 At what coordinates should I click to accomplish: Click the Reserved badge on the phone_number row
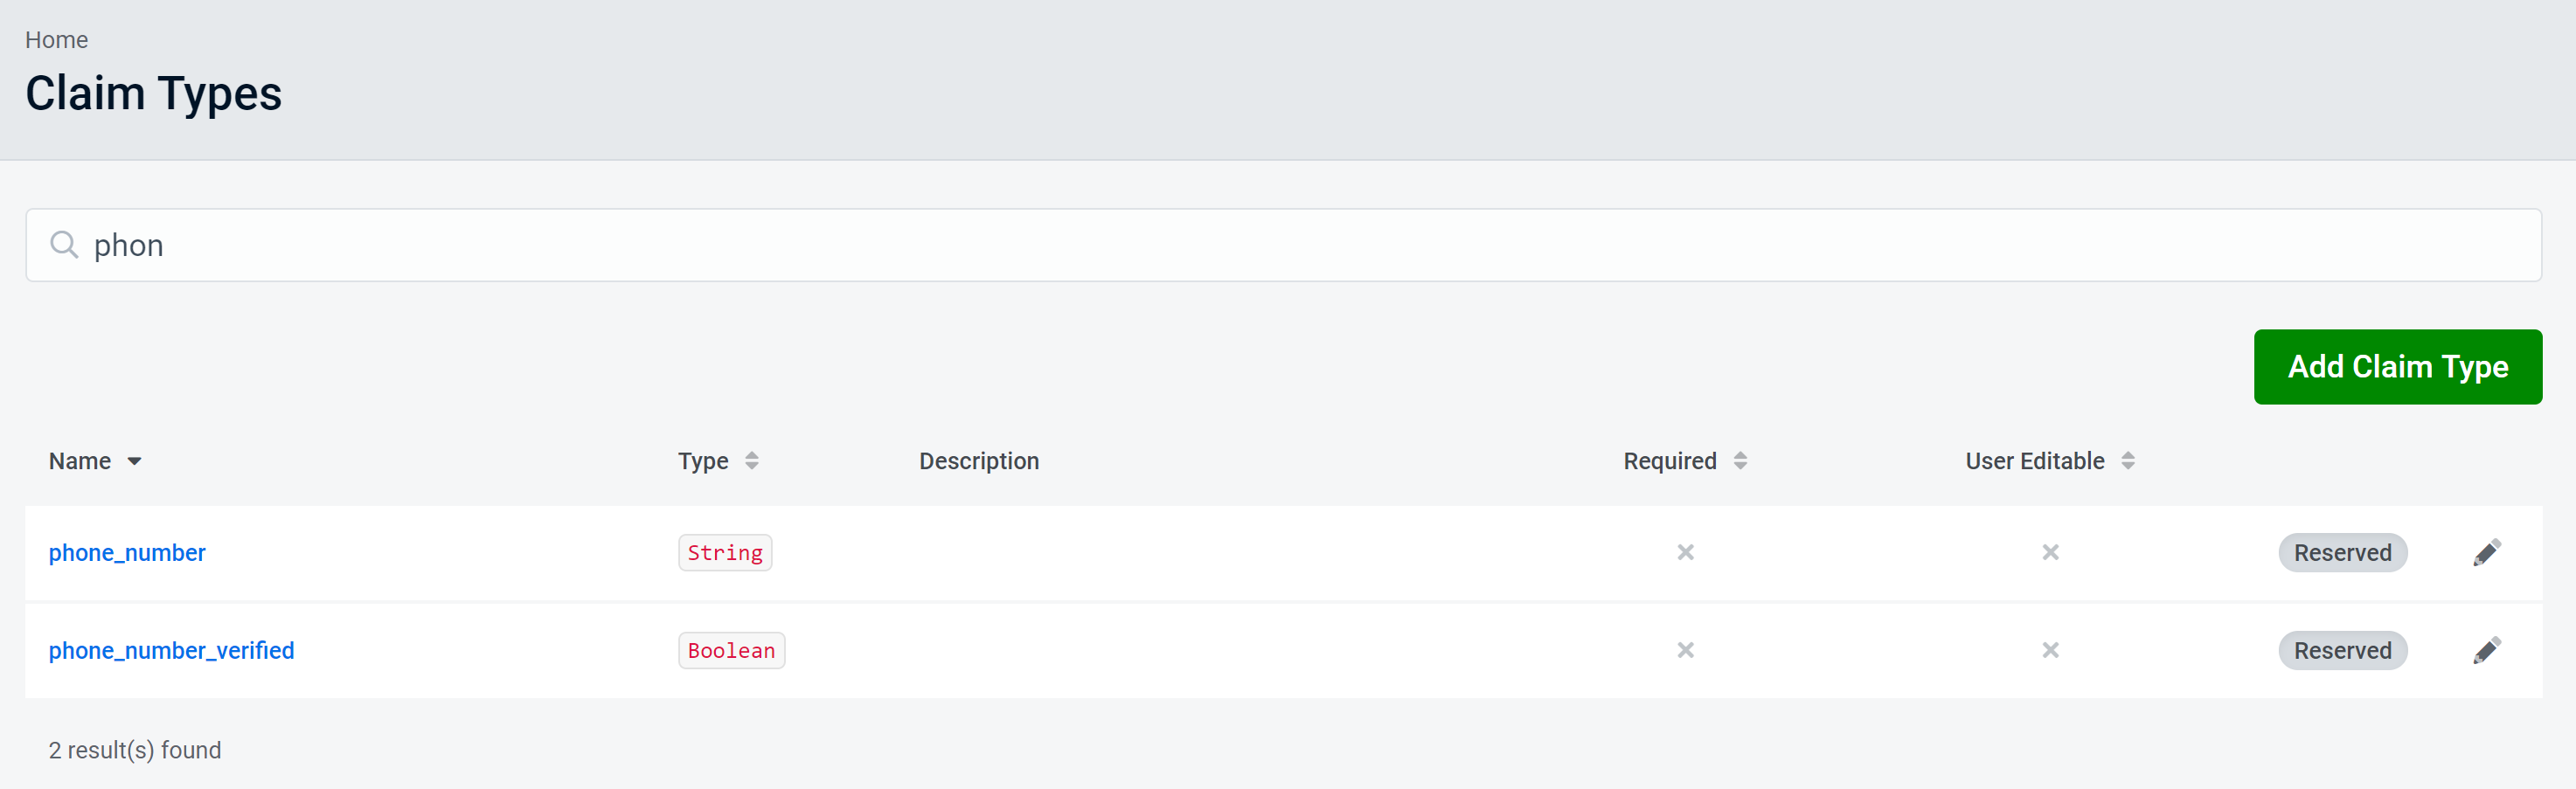click(2342, 552)
